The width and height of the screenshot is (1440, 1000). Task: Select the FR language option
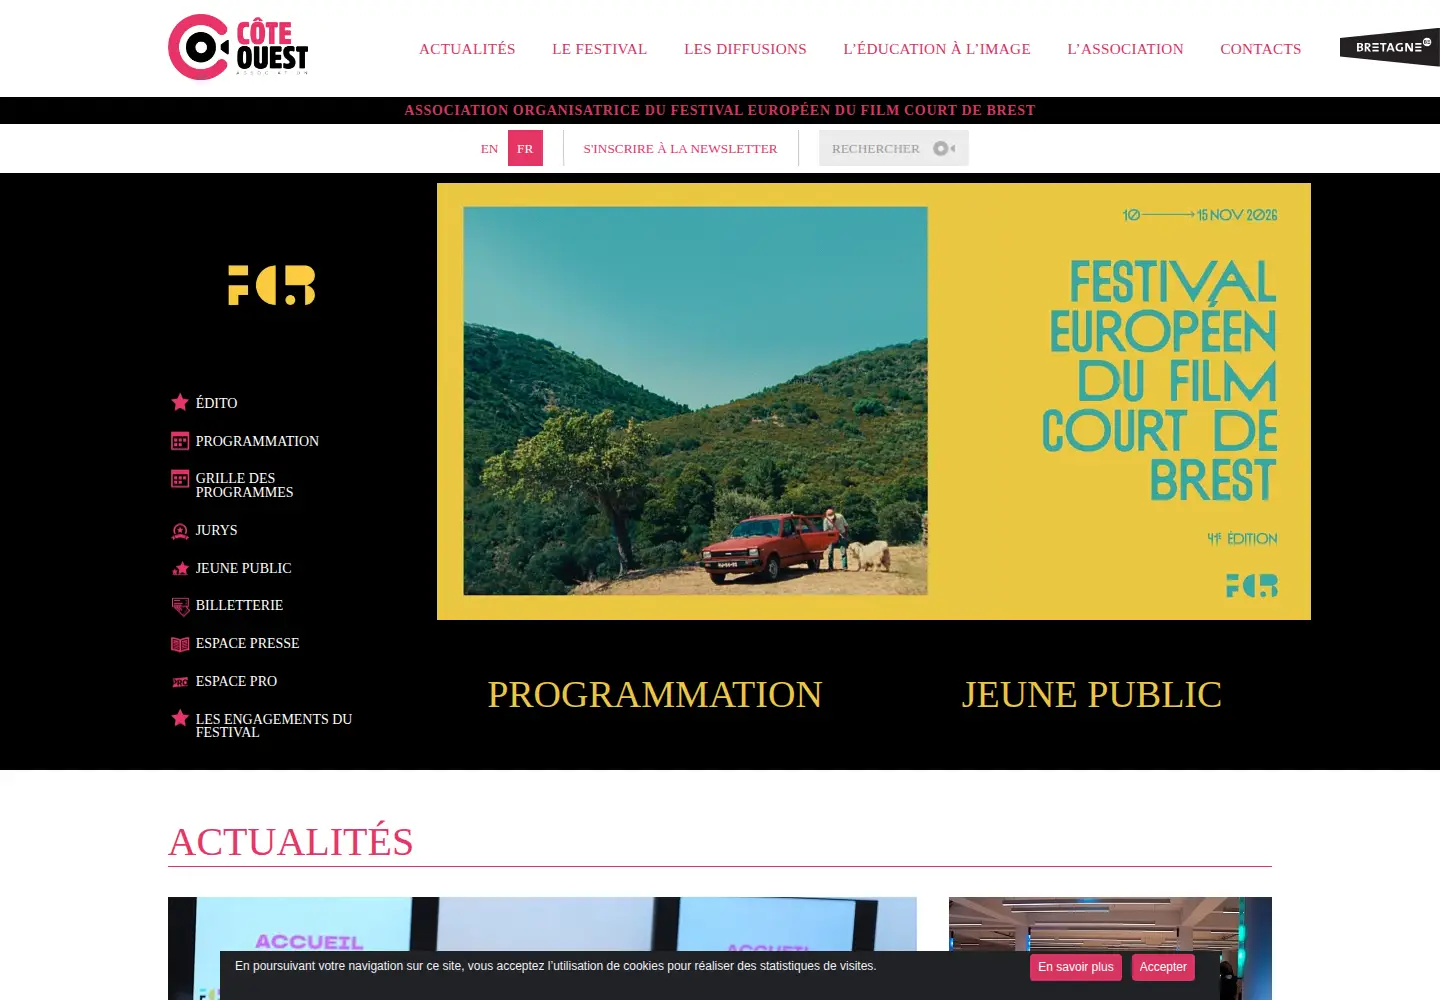tap(525, 148)
